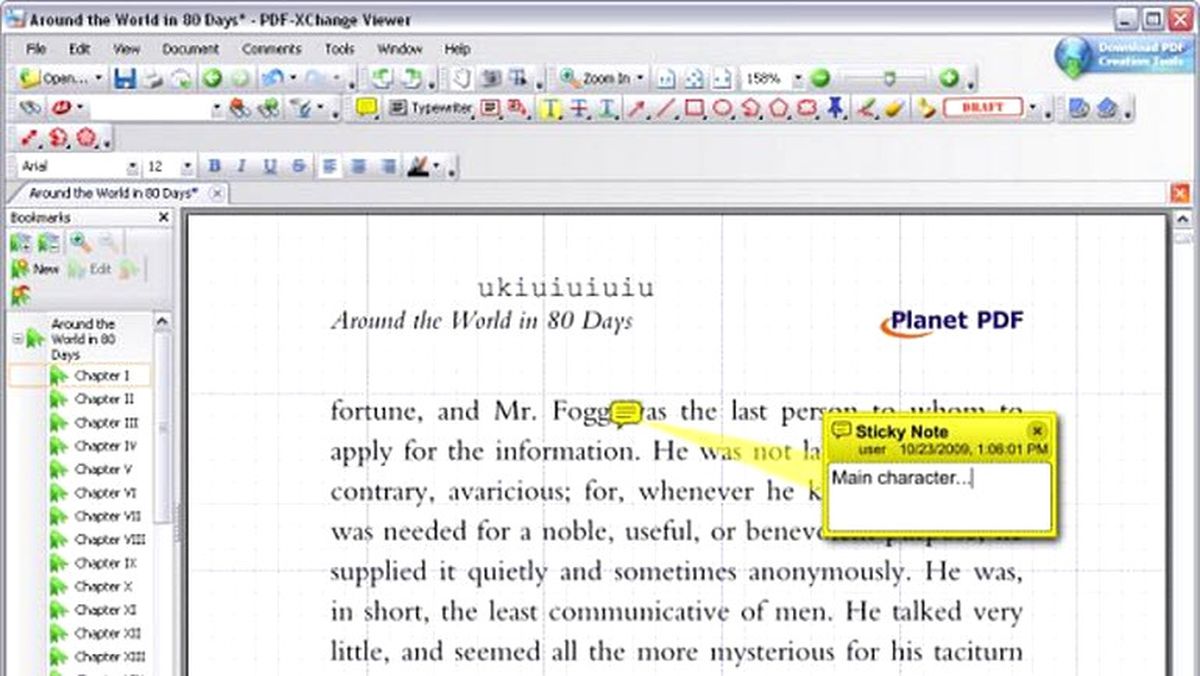Open the Arial font name dropdown
The image size is (1200, 676).
132,167
